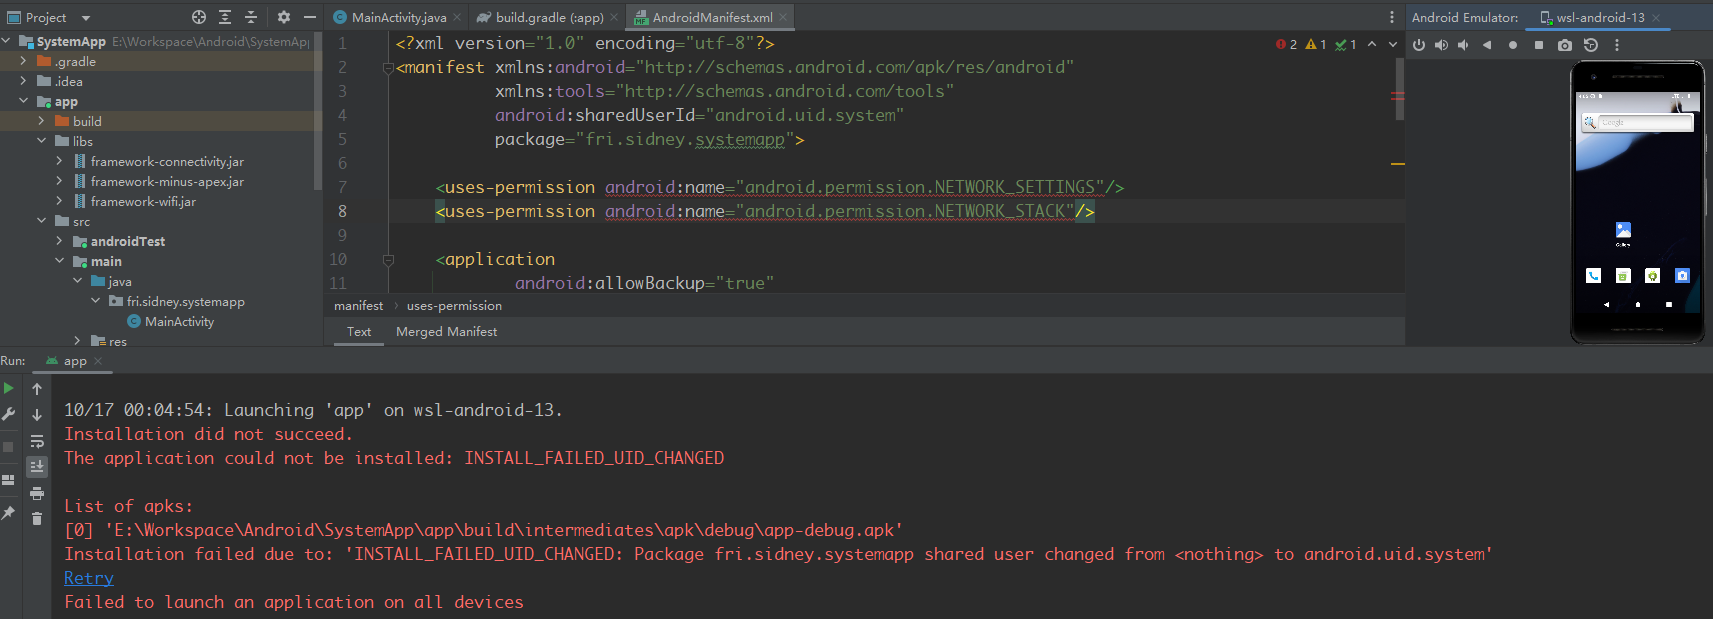Click the print icon in Run panel
Viewport: 1713px width, 619px height.
coord(37,493)
